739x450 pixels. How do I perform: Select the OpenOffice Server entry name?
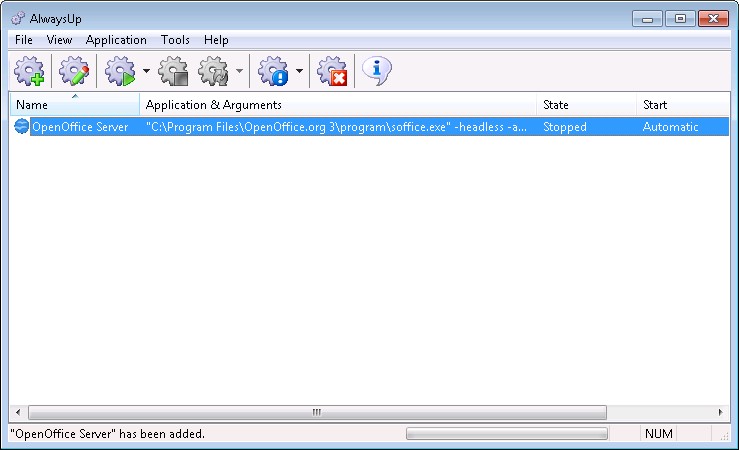(x=80, y=127)
